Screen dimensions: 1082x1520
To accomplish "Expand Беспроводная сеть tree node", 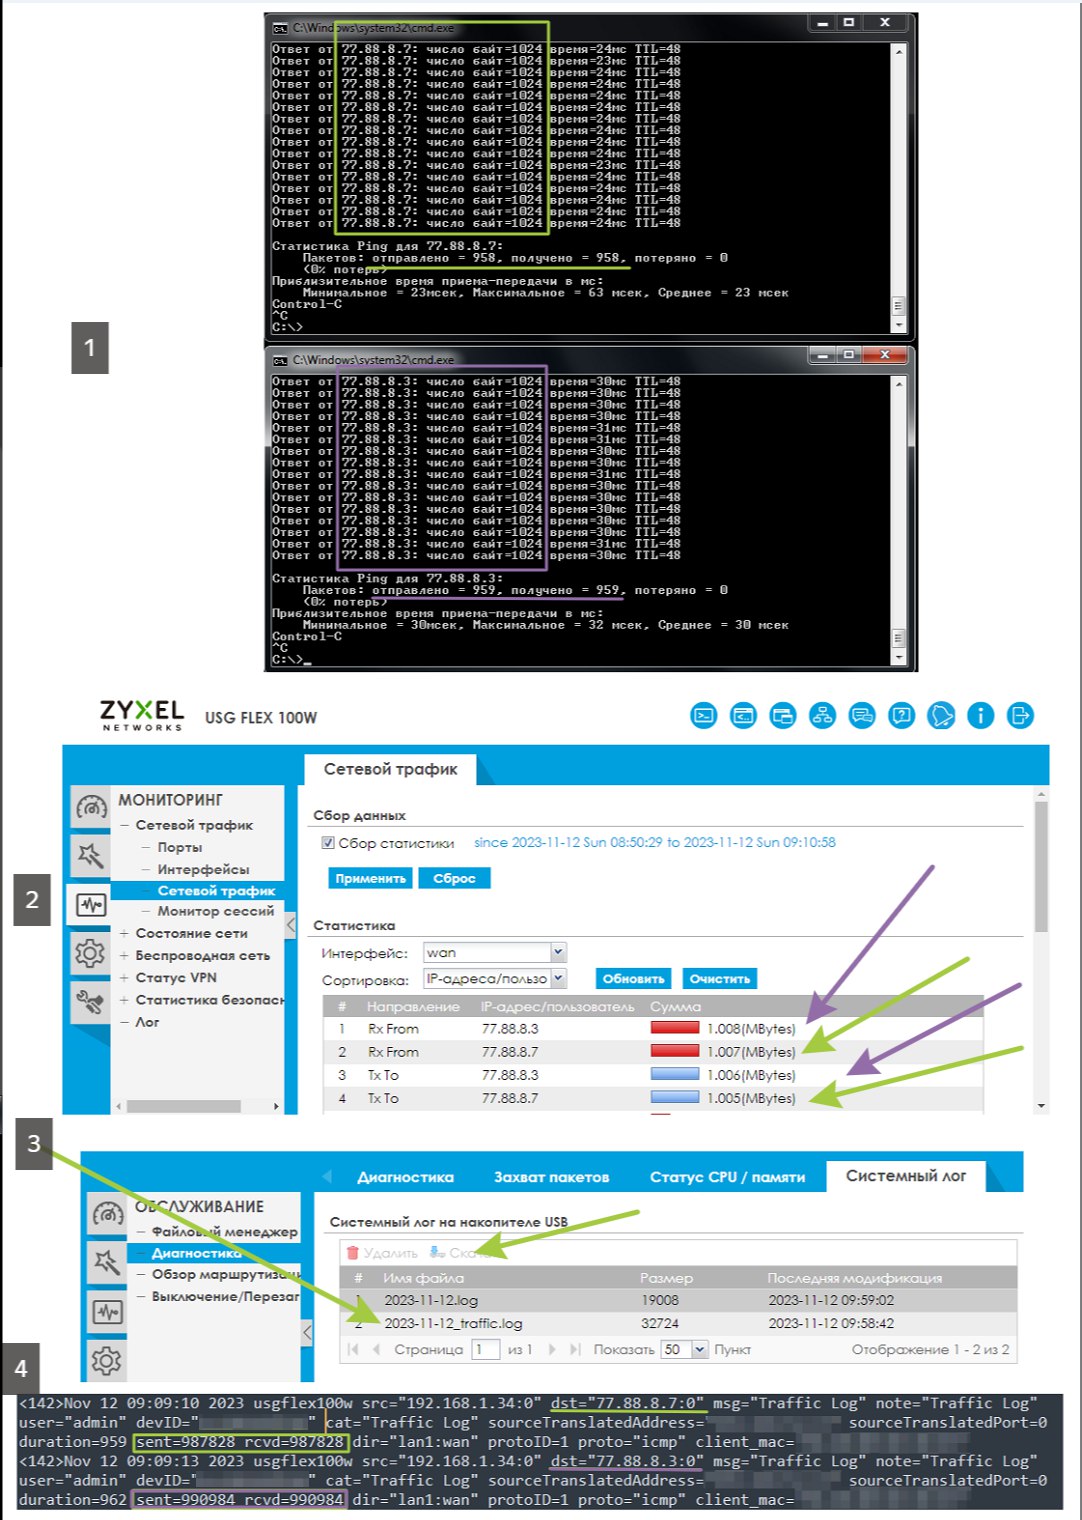I will [124, 955].
